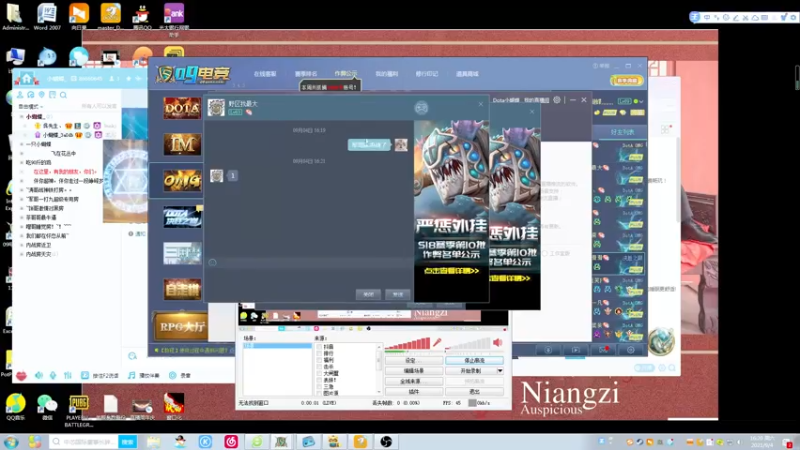The width and height of the screenshot is (800, 450).
Task: Toggle the 大闸蟹 source checkbox in OBS
Action: click(319, 373)
